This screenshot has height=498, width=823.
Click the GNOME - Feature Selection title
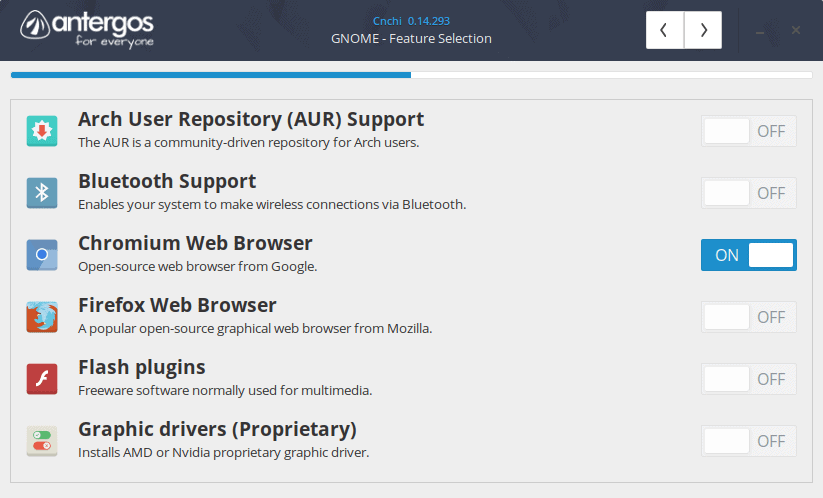[412, 38]
